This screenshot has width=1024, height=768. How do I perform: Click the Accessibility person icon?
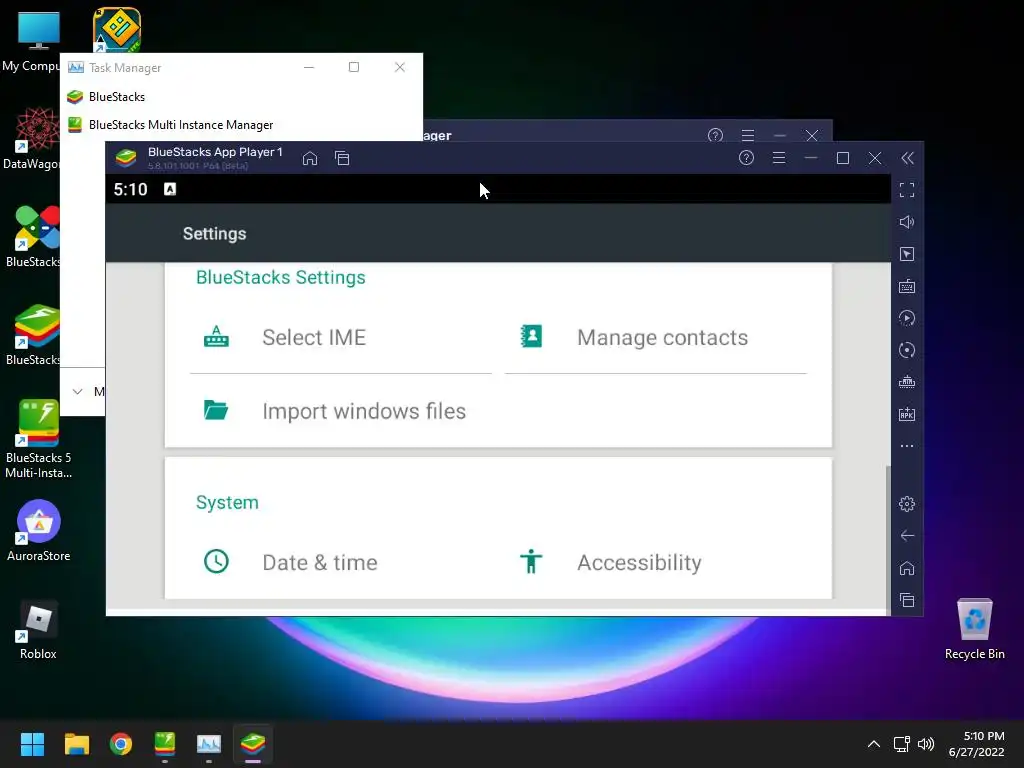[531, 562]
